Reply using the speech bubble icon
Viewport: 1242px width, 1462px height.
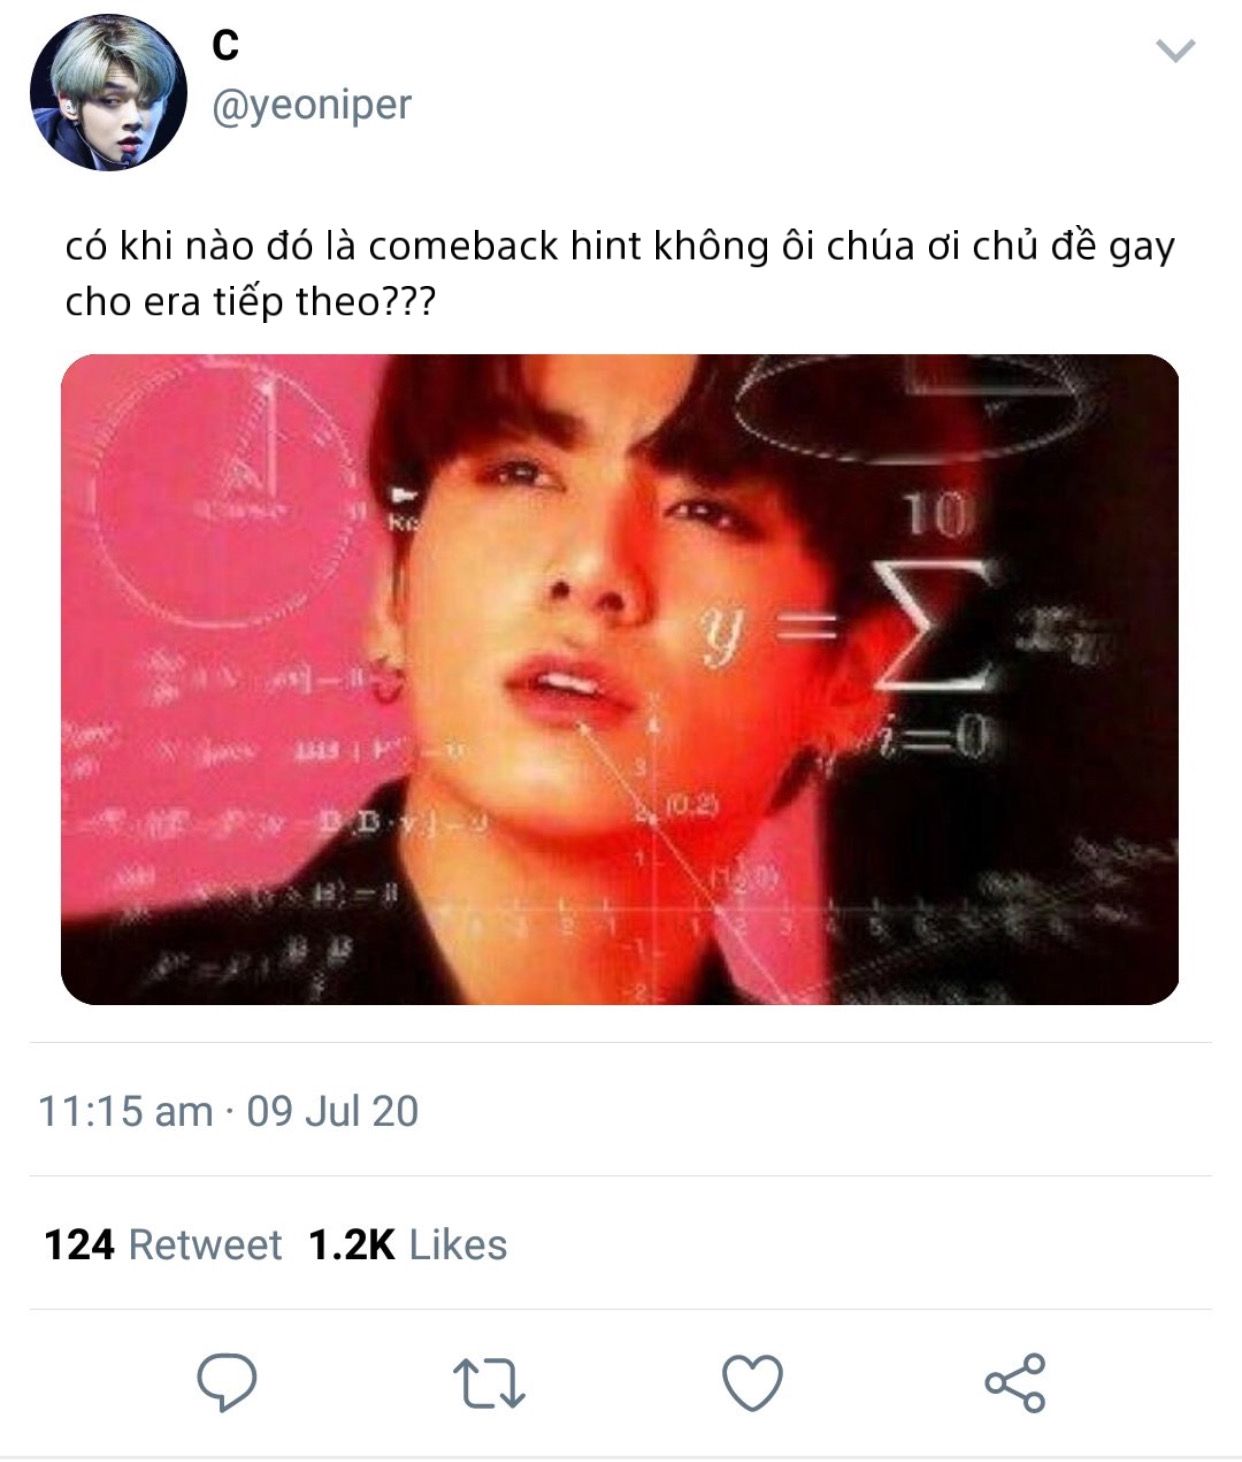point(227,1382)
